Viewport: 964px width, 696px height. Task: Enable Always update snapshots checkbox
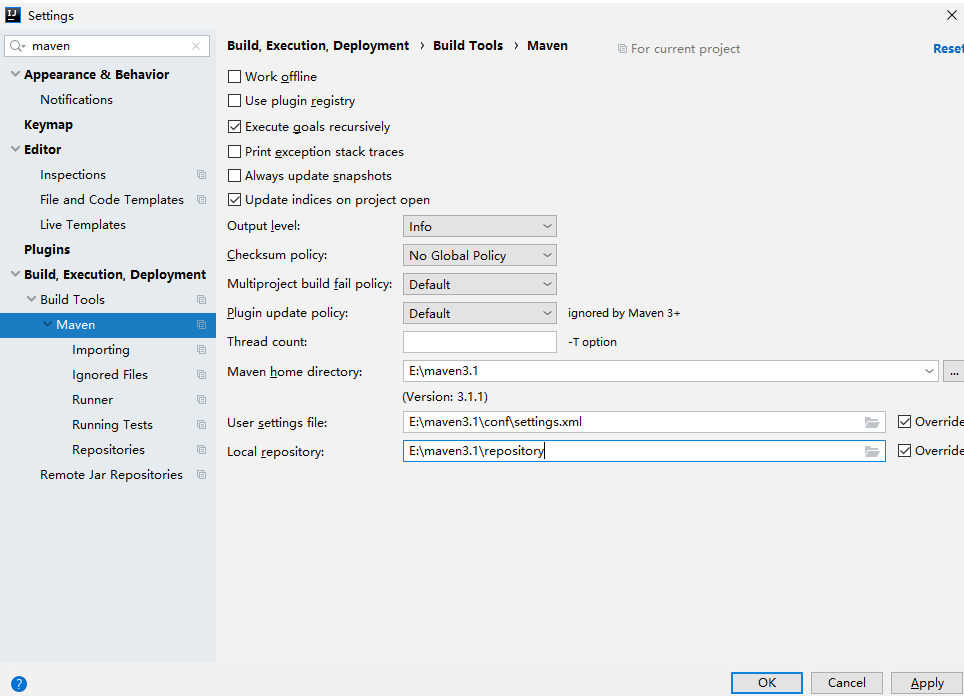234,176
